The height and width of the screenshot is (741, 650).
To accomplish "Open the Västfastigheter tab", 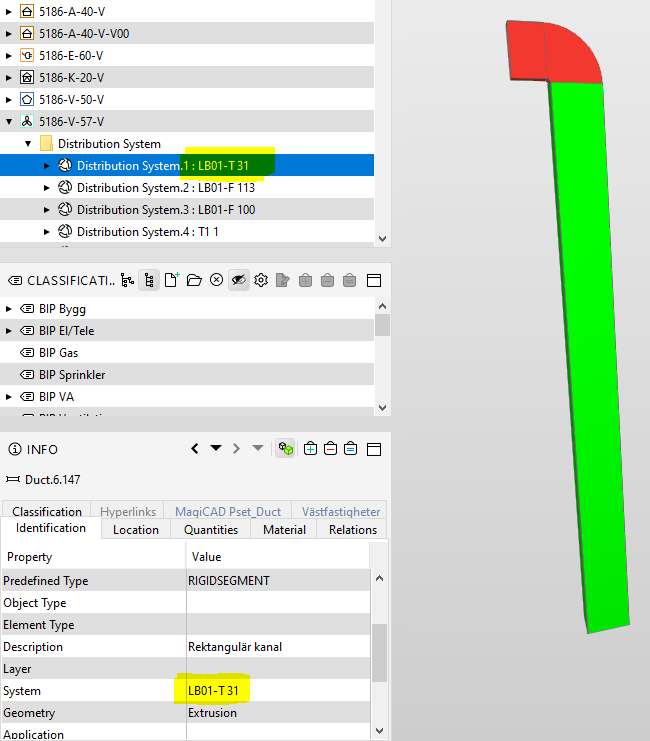I will [340, 511].
